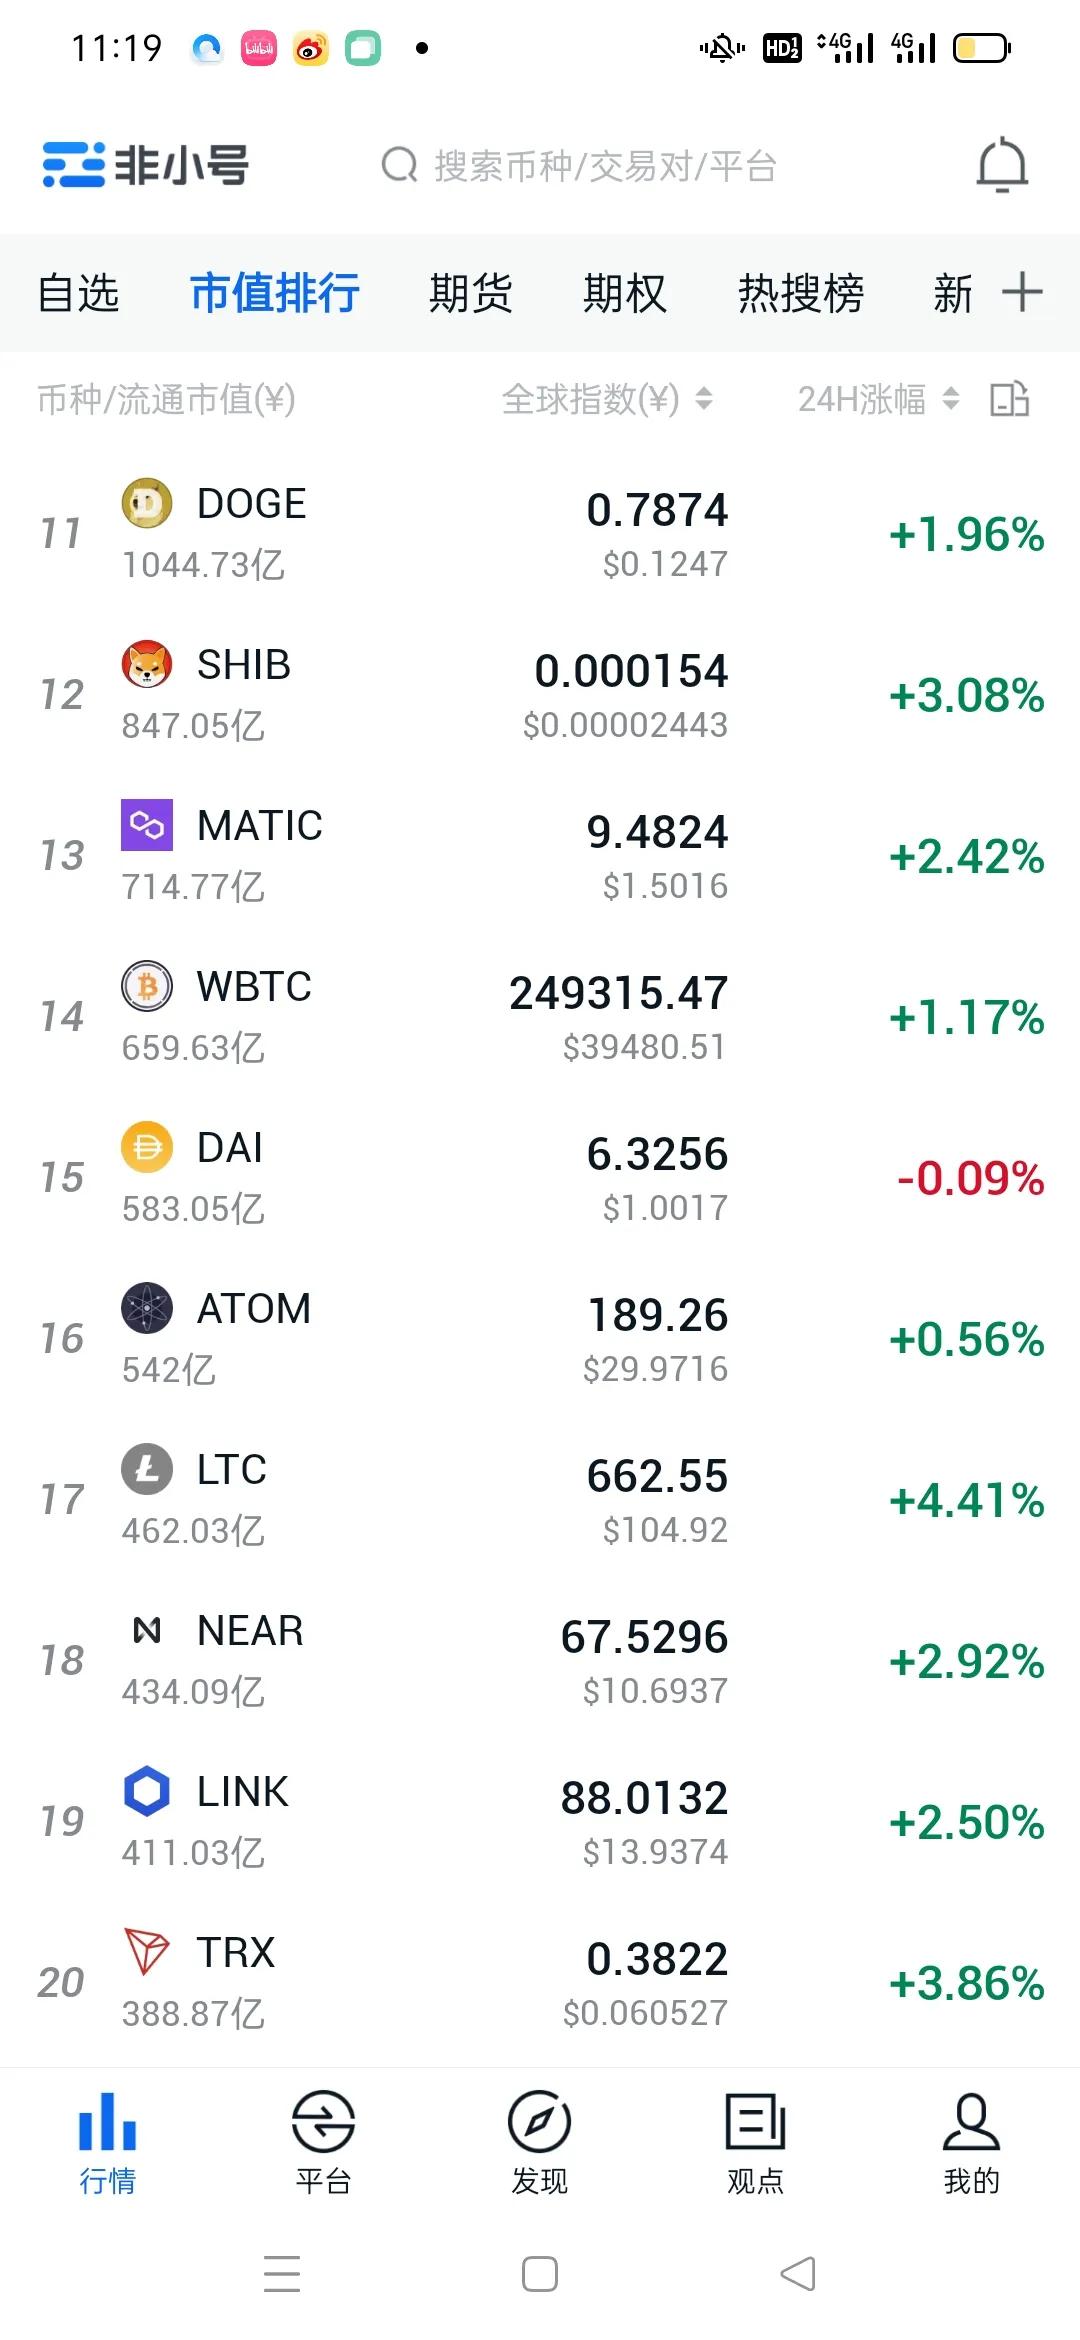1080x2340 pixels.
Task: Tap the notification bell icon
Action: point(1002,165)
